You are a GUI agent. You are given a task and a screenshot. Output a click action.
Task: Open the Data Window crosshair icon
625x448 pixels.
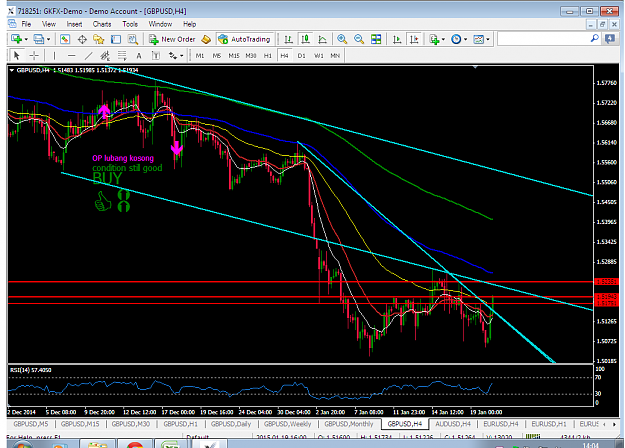tap(82, 39)
